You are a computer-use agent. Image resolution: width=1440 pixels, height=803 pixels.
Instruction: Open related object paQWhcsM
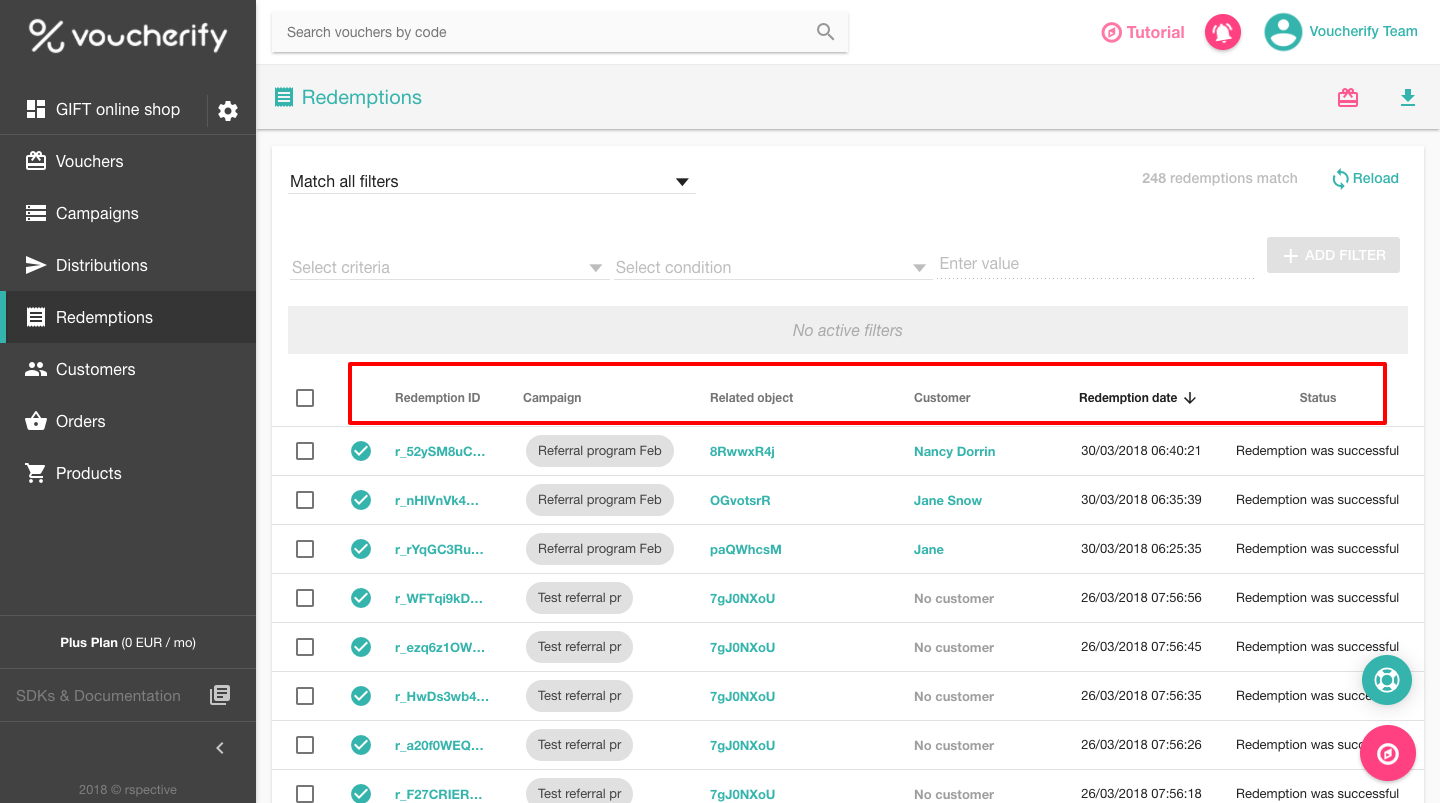coord(746,549)
